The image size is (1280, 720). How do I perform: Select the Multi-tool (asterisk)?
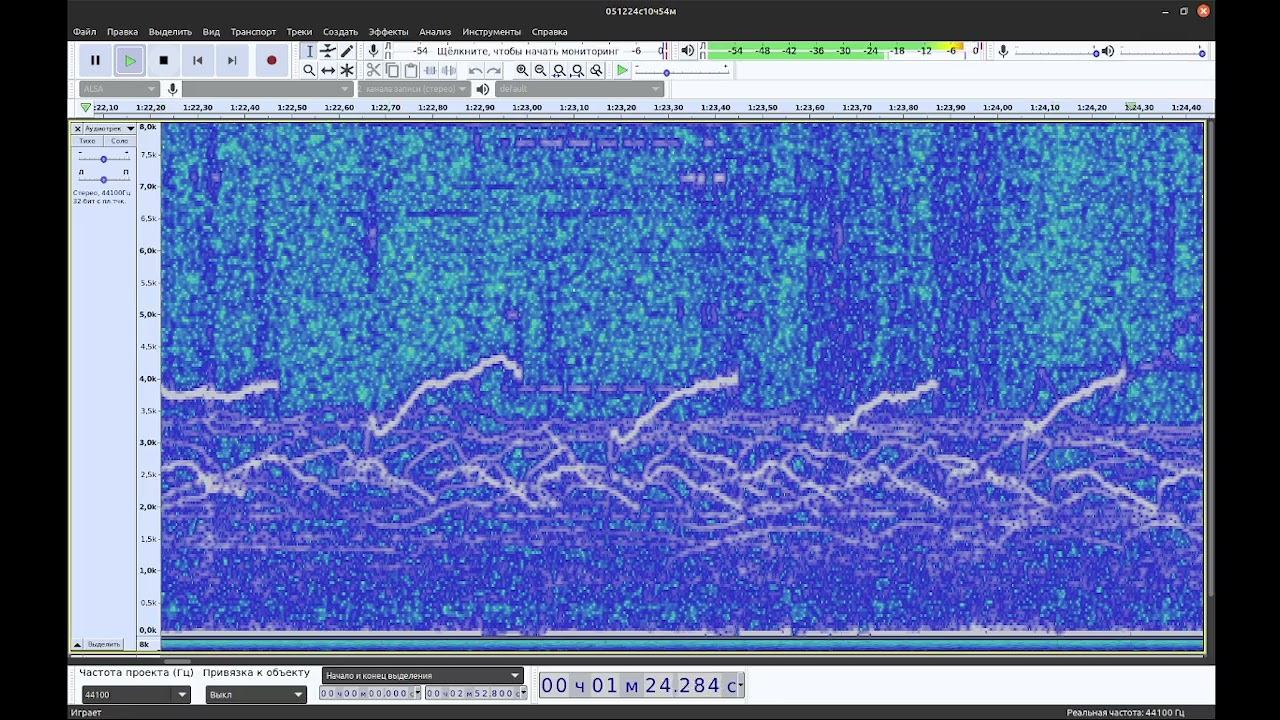point(347,70)
